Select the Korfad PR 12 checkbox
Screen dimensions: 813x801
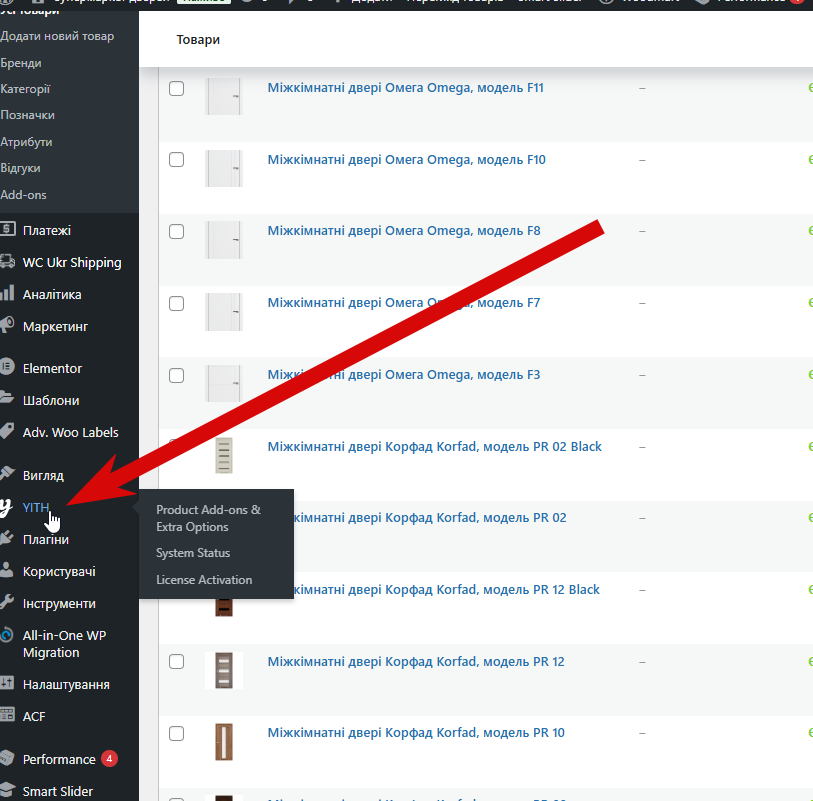click(176, 662)
